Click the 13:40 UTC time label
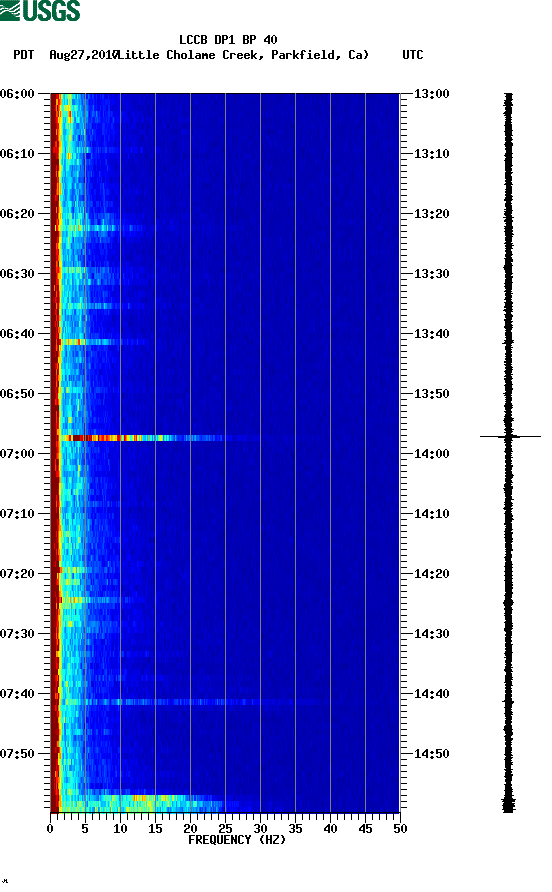The width and height of the screenshot is (552, 892). 431,333
